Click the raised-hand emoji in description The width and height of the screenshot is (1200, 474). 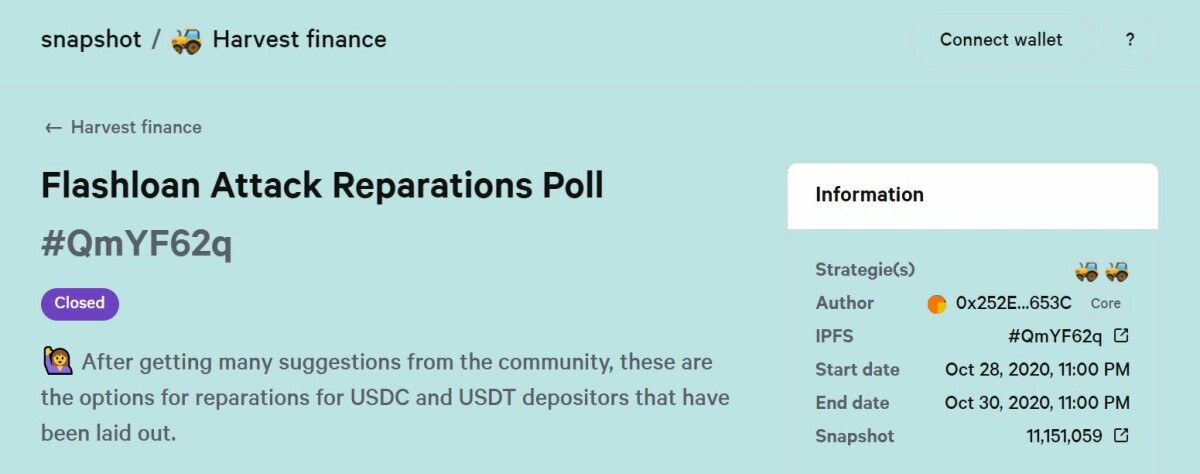(57, 361)
